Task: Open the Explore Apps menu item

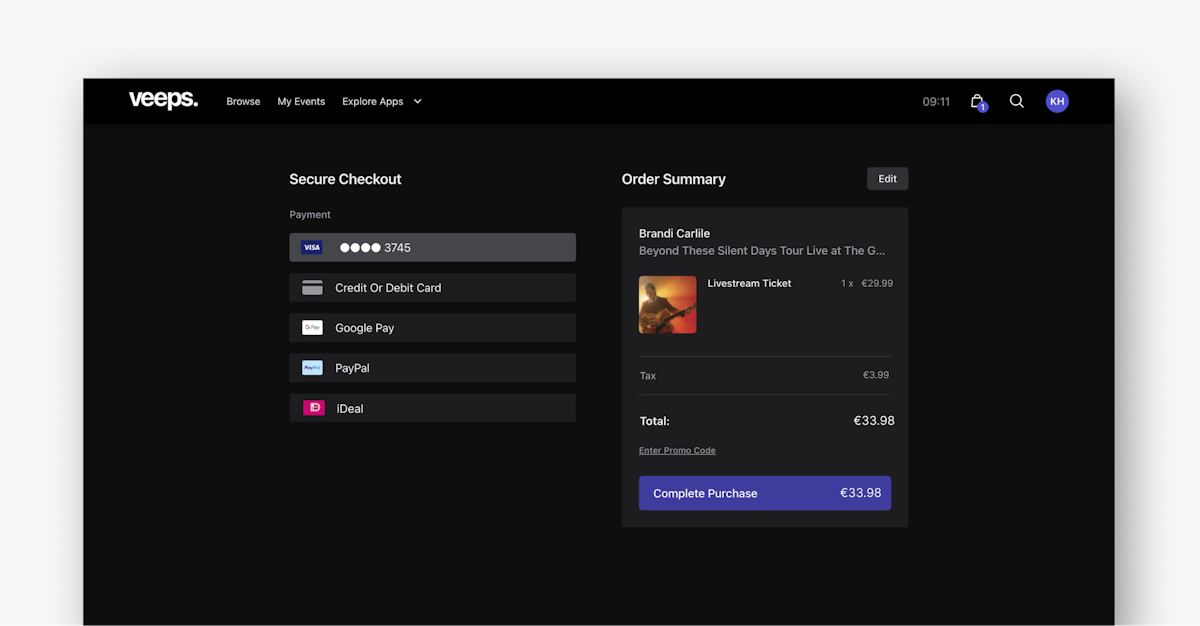Action: 373,101
